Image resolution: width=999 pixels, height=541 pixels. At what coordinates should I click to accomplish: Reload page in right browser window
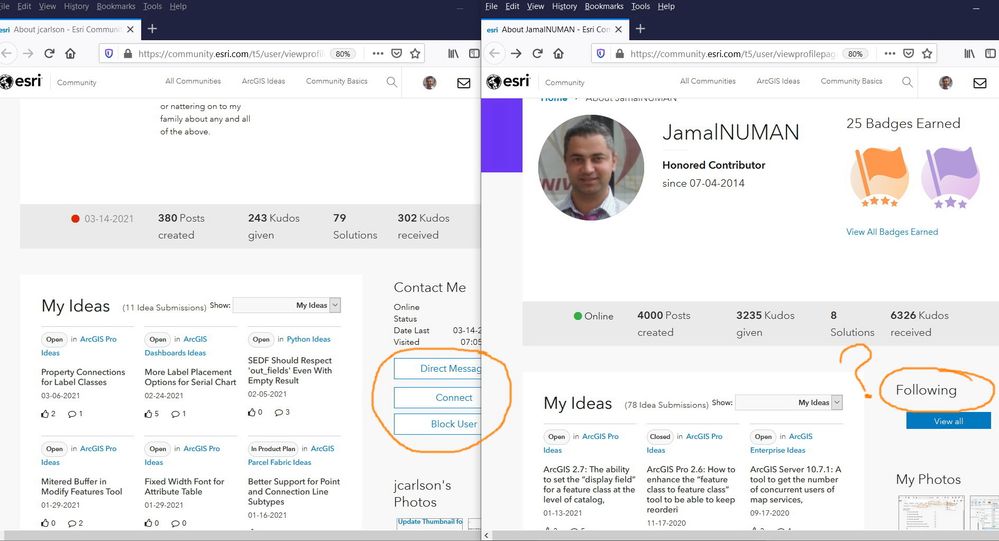537,54
